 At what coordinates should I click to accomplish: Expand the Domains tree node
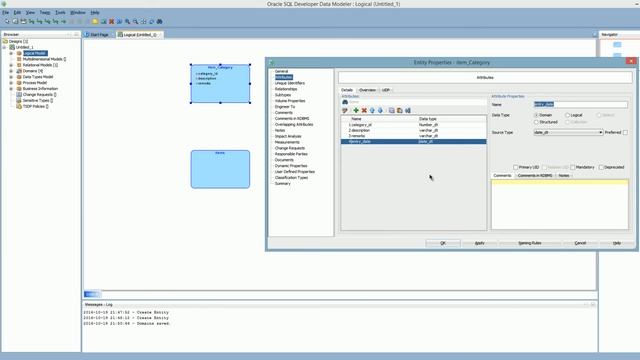tap(11, 71)
